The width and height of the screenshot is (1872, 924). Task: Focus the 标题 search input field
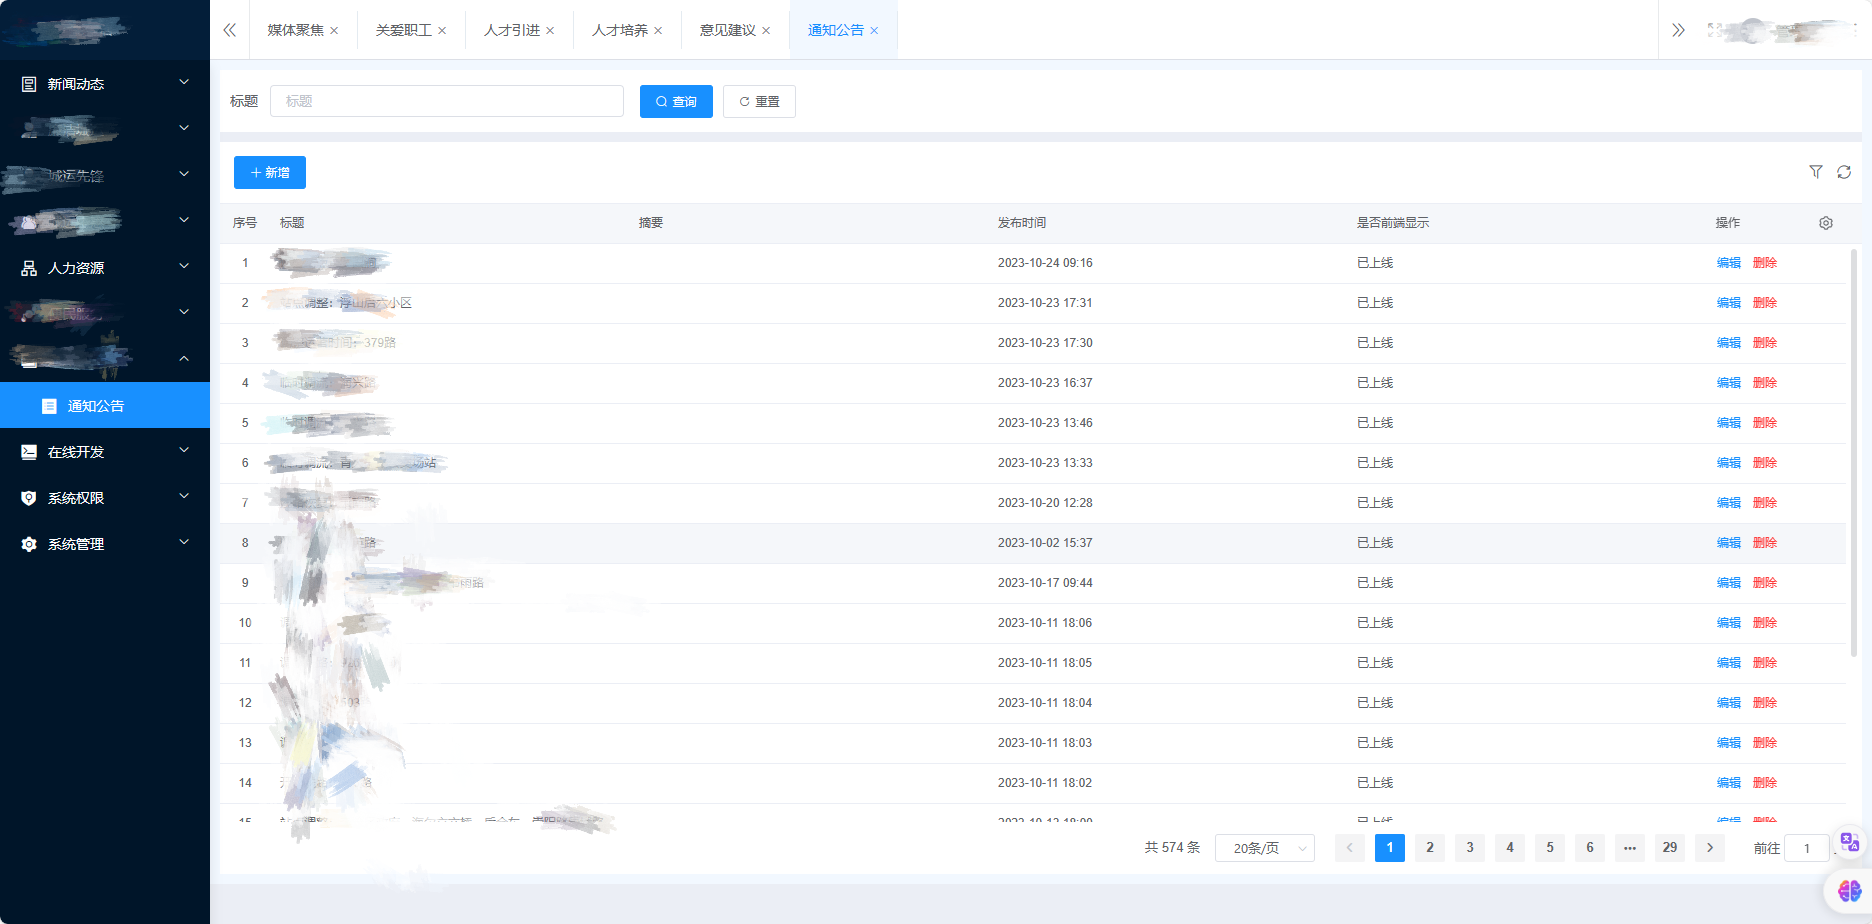(447, 101)
